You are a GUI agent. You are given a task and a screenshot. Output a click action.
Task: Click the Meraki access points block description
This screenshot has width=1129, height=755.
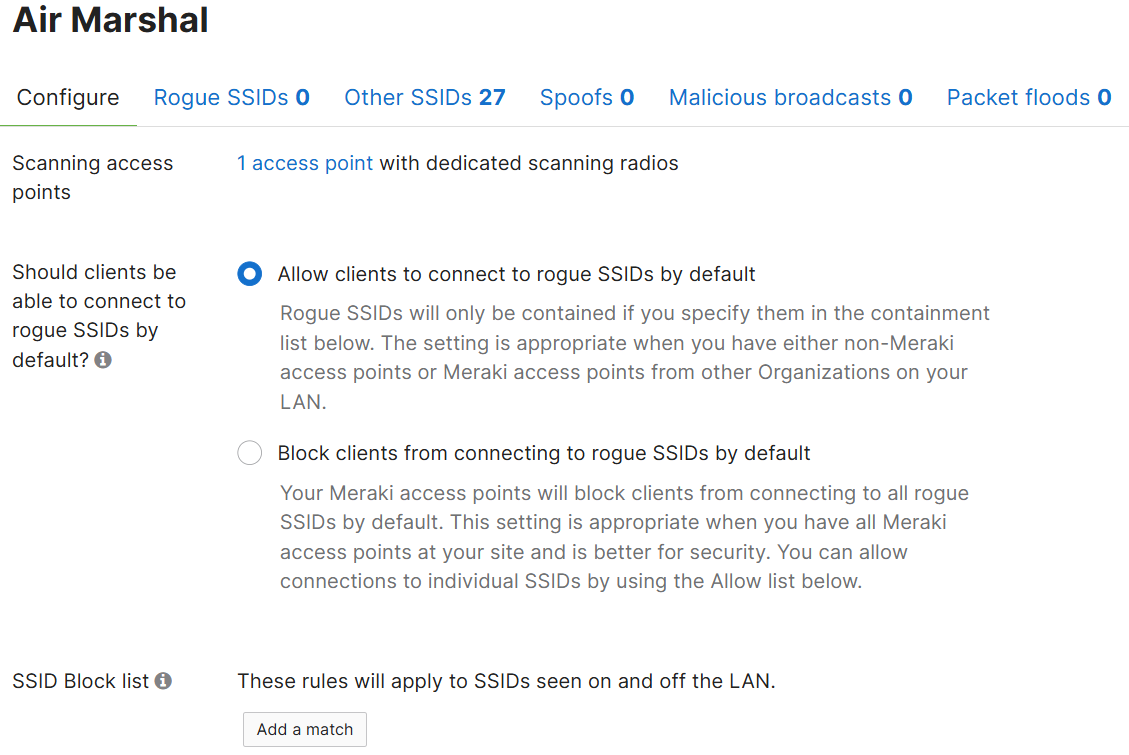[624, 537]
